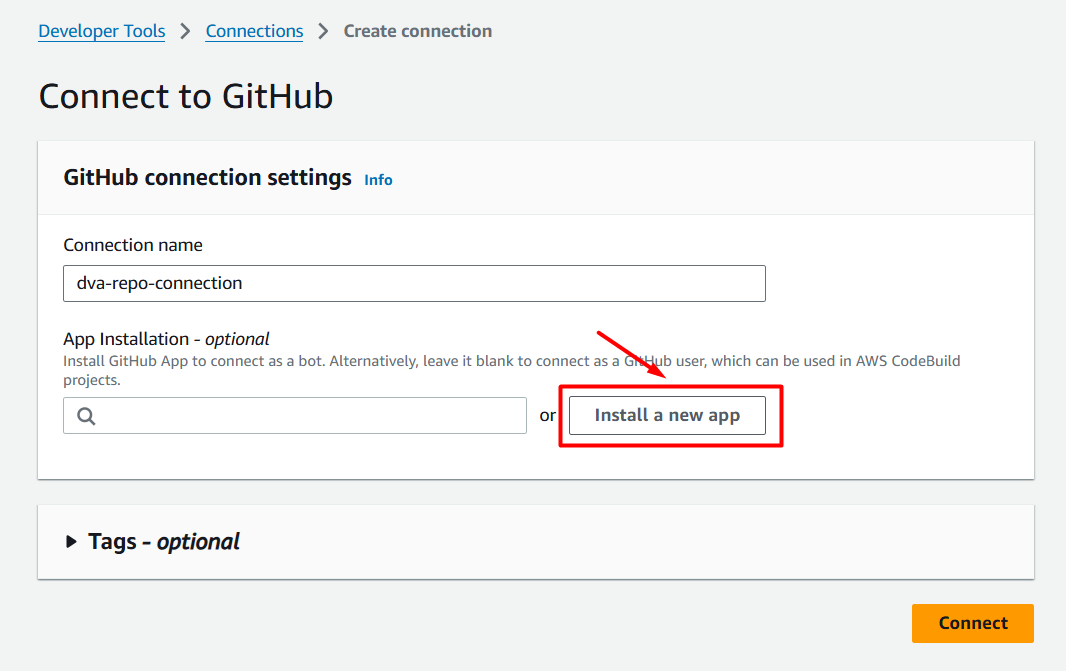This screenshot has height=671, width=1066.
Task: Click the Create connection breadcrumb text
Action: [417, 31]
